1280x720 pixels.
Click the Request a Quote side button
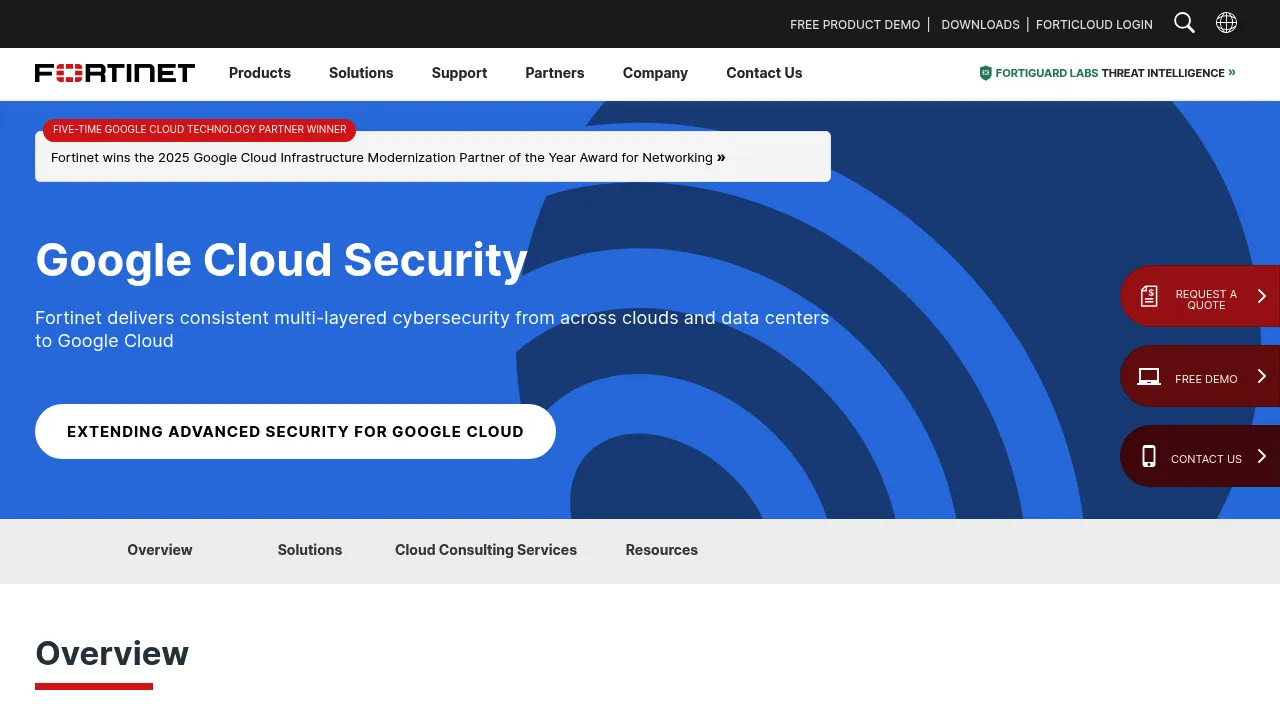(x=1200, y=296)
